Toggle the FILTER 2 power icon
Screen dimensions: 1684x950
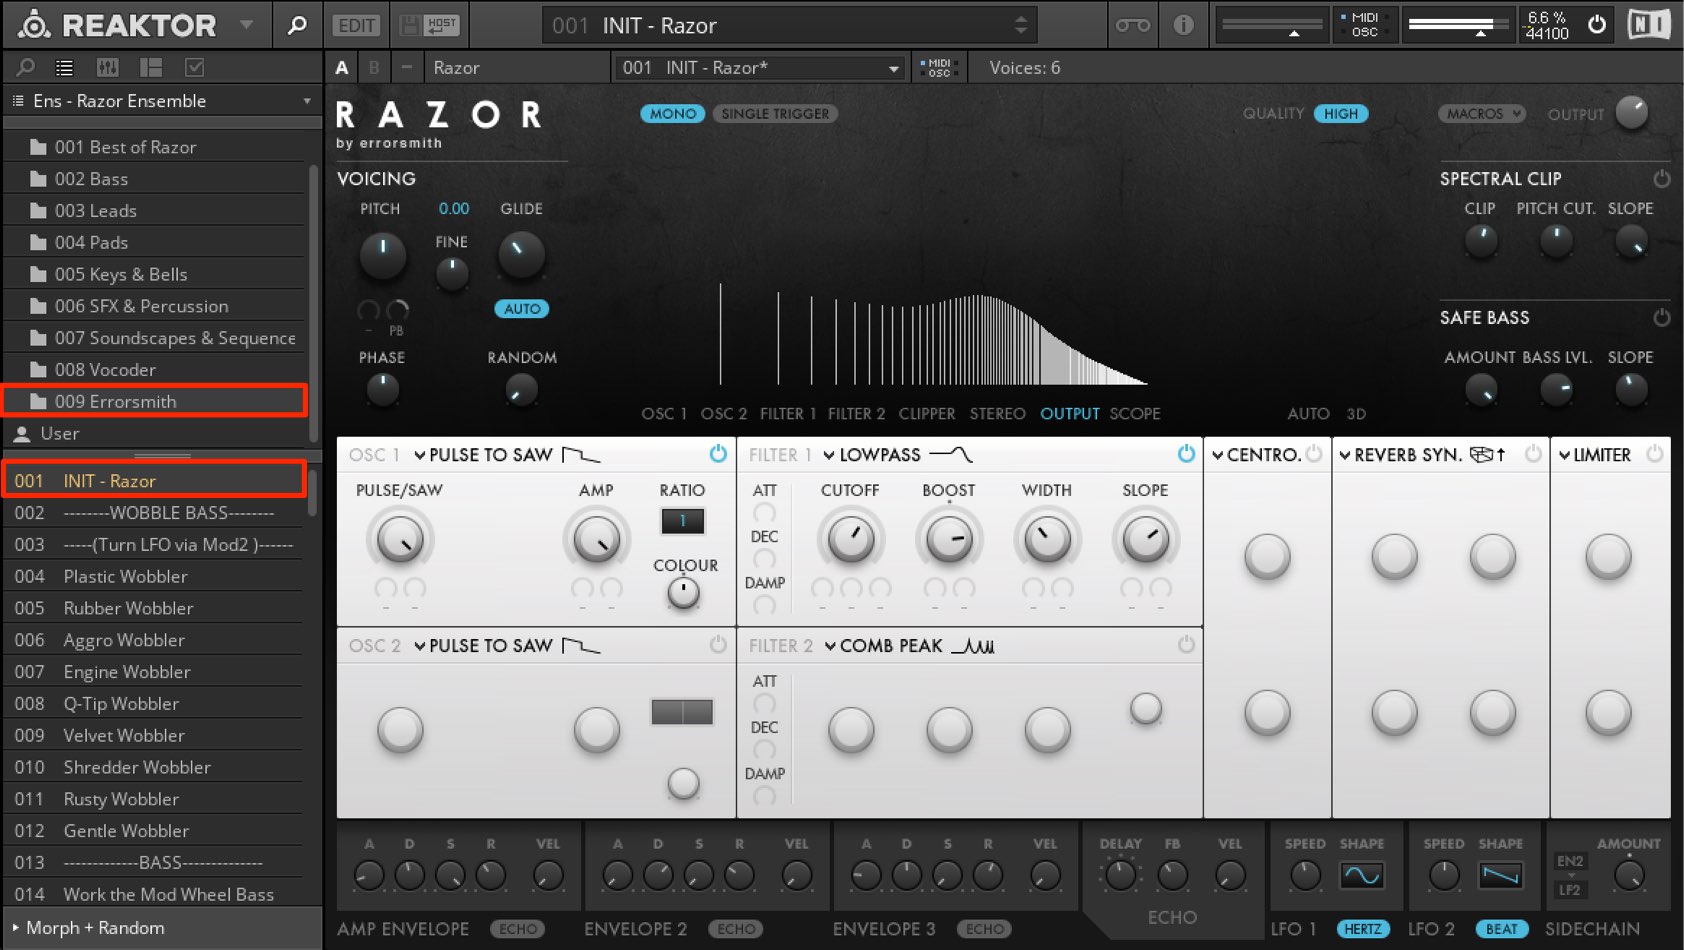[1186, 645]
